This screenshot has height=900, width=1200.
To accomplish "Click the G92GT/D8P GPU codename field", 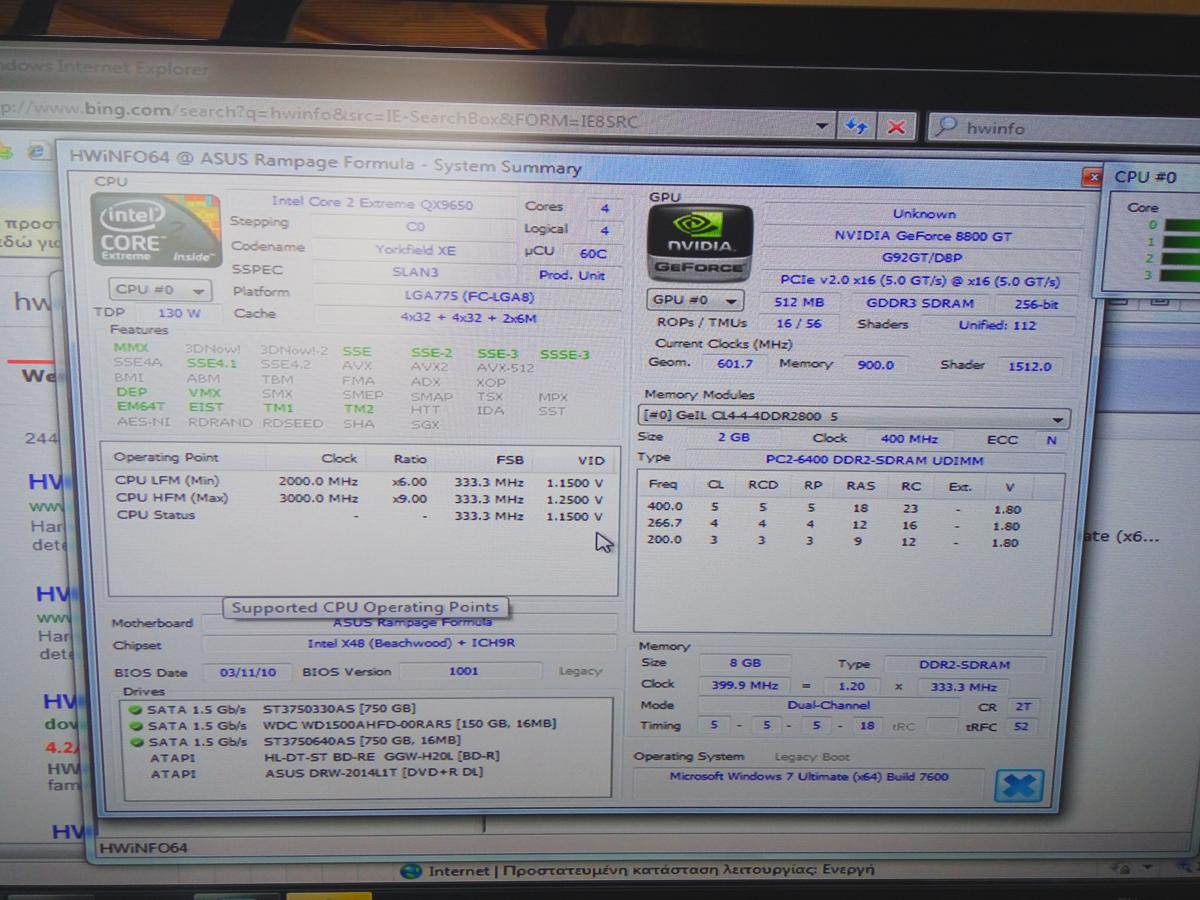I will [923, 258].
